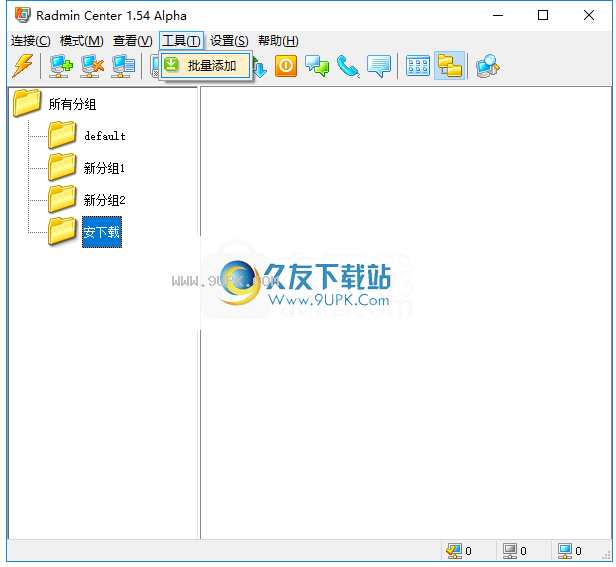616x567 pixels.
Task: Click the orange shutdown power icon
Action: pos(286,66)
